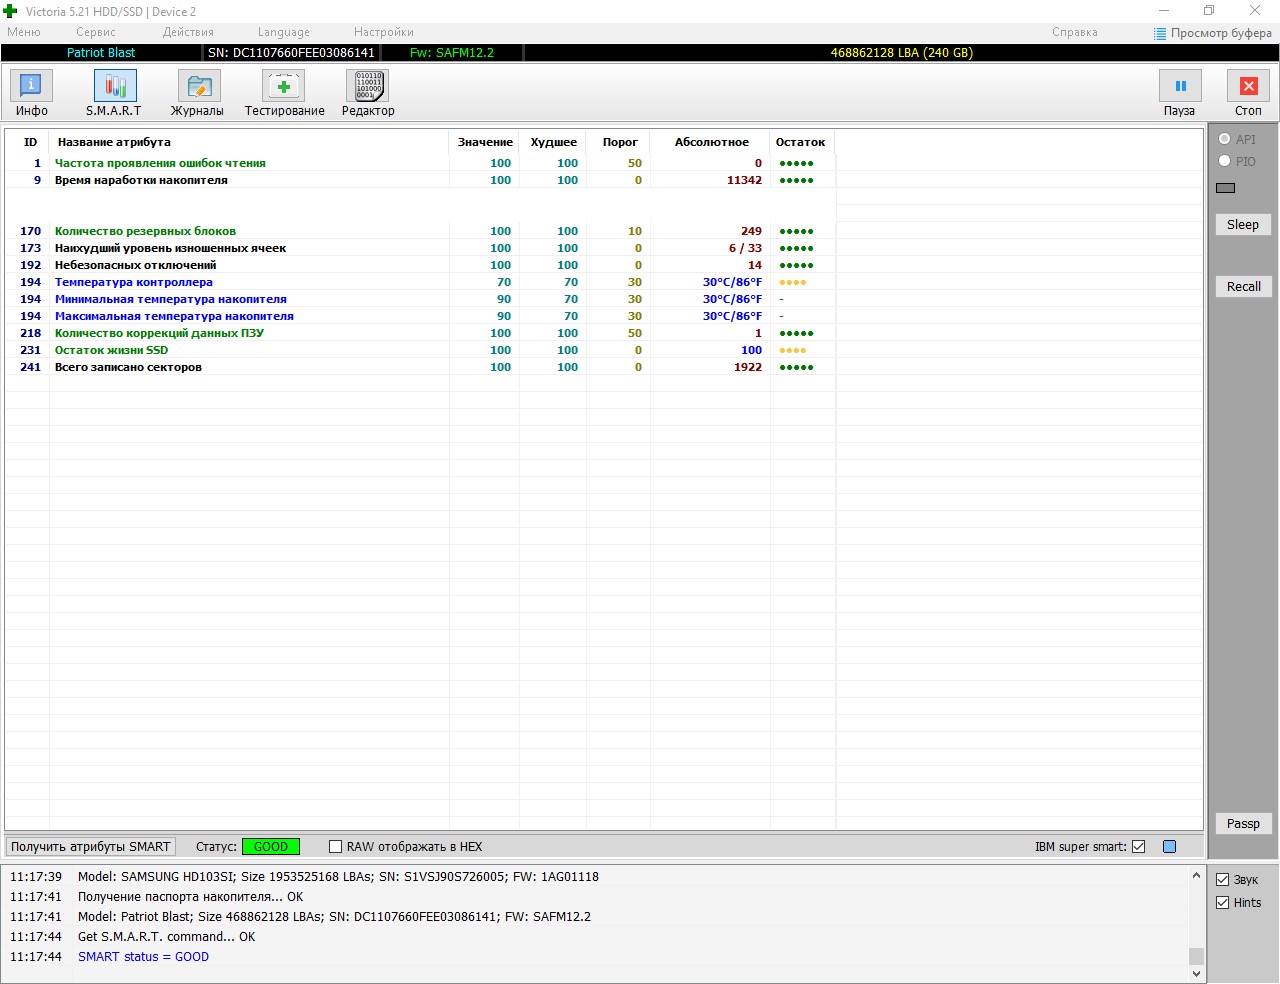Open the hex Editor (Редактор) icon
The image size is (1280, 984).
pos(368,87)
